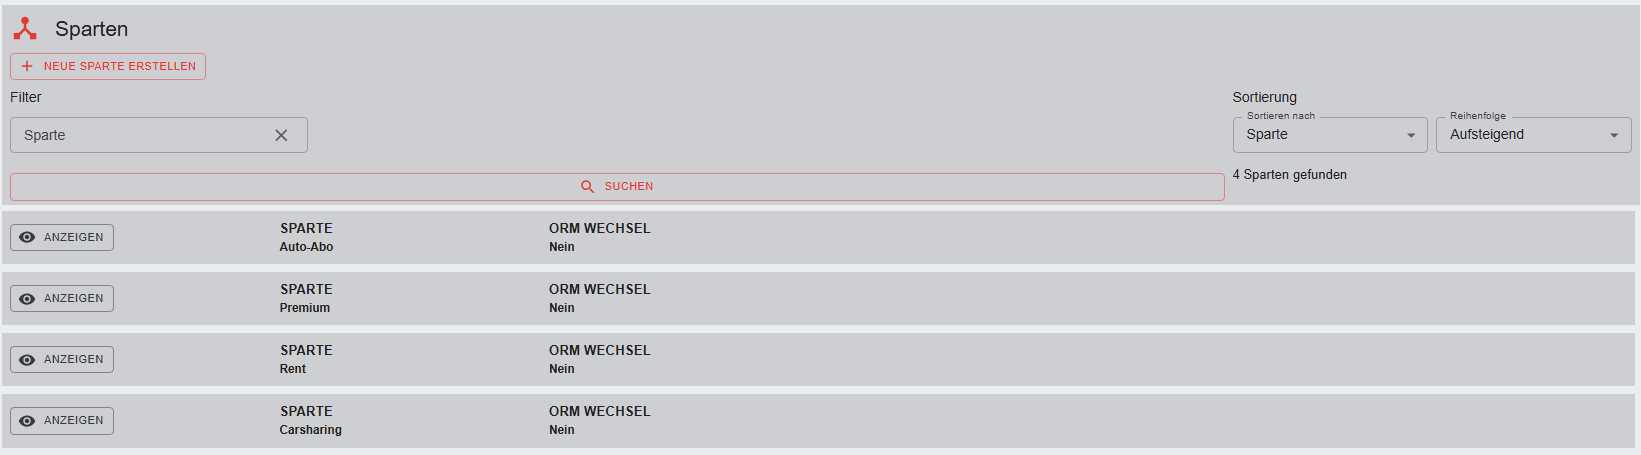The height and width of the screenshot is (455, 1641).
Task: Select the Rent row entry
Action: 293,369
